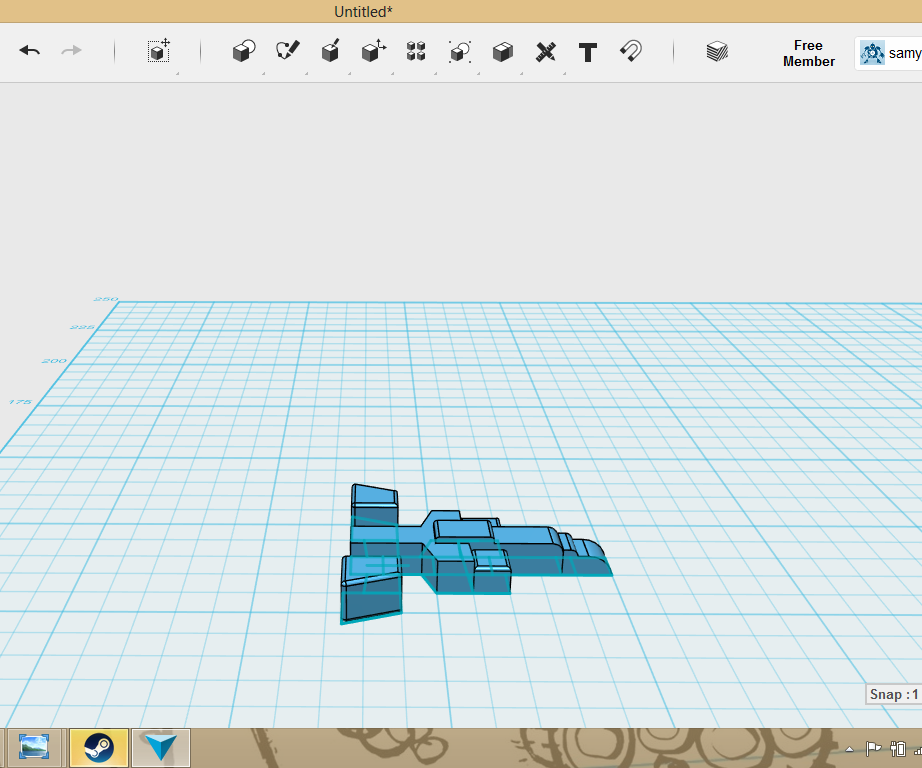Click the Free Member label
The image size is (922, 768).
coord(808,52)
